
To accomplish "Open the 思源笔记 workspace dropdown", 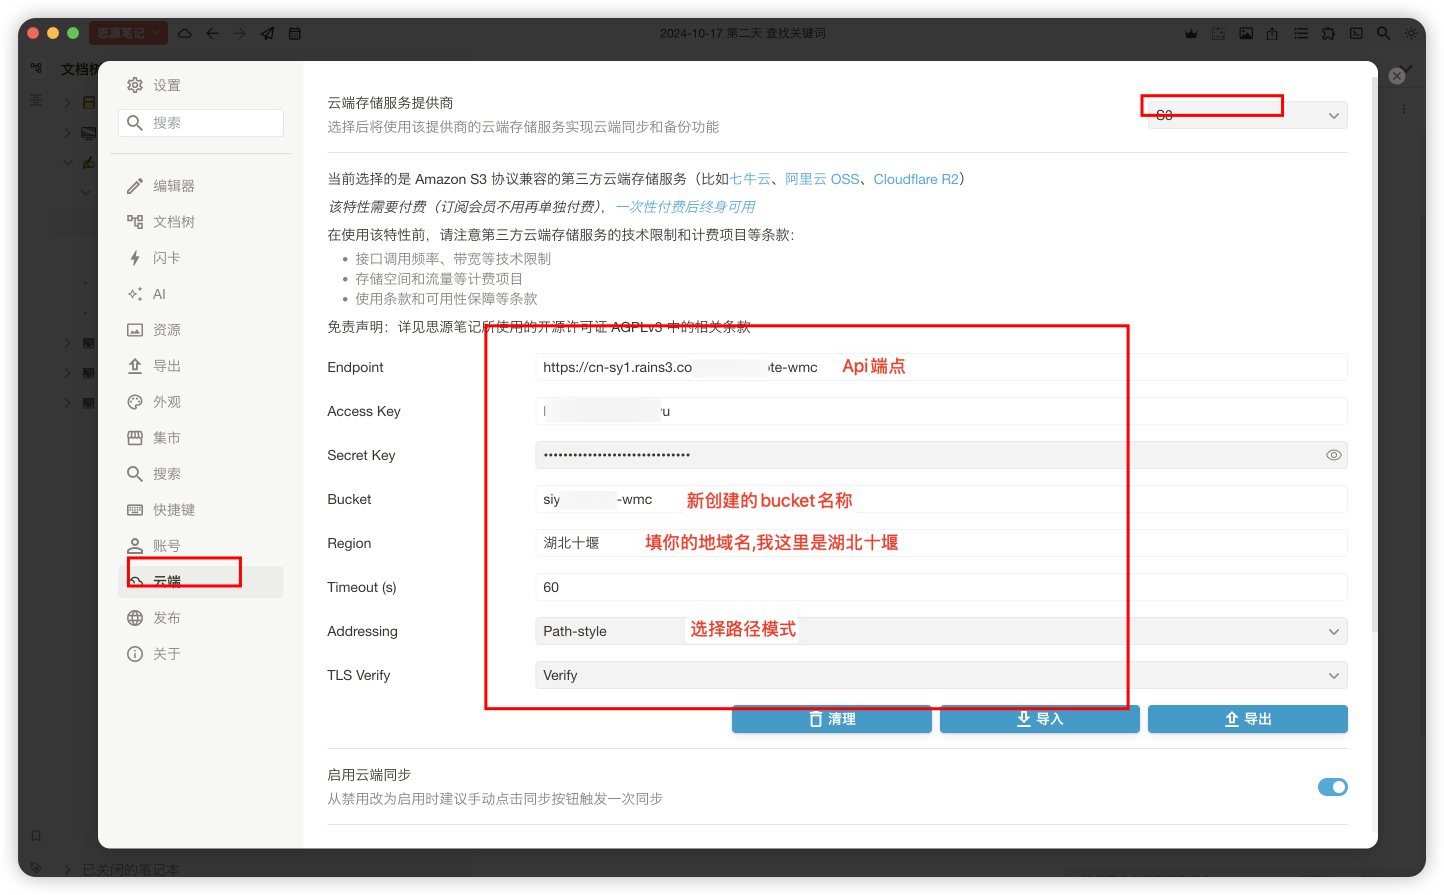I will pos(128,33).
